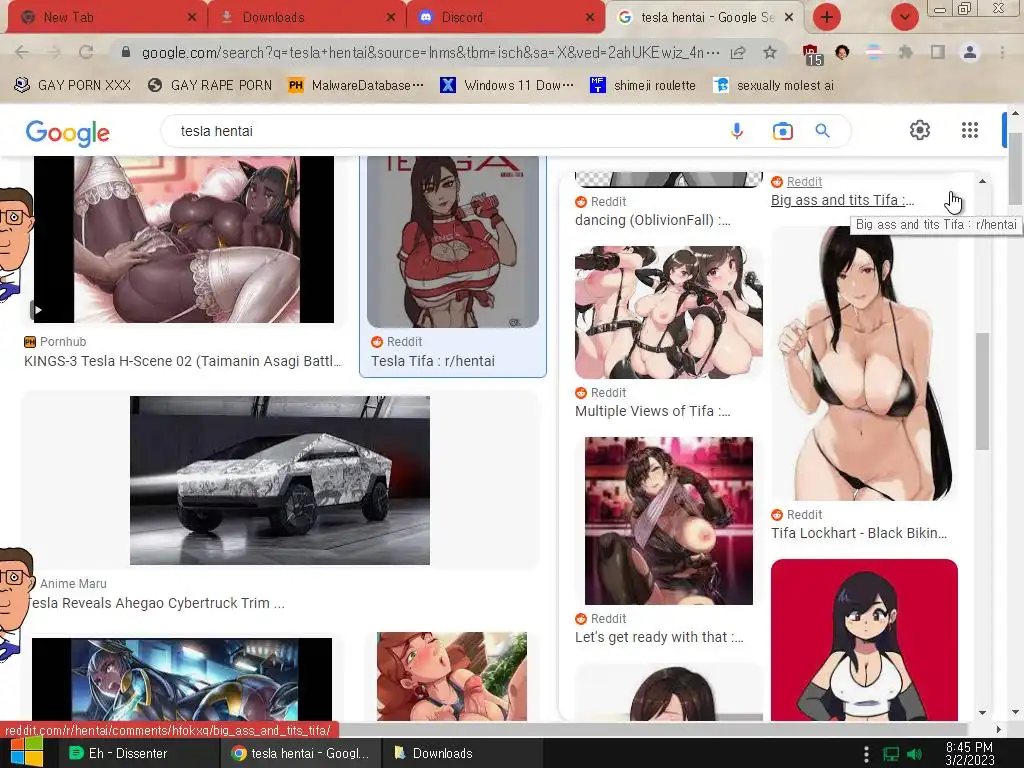Click the side panel scroll-down arrow
This screenshot has width=1024, height=768.
click(983, 712)
